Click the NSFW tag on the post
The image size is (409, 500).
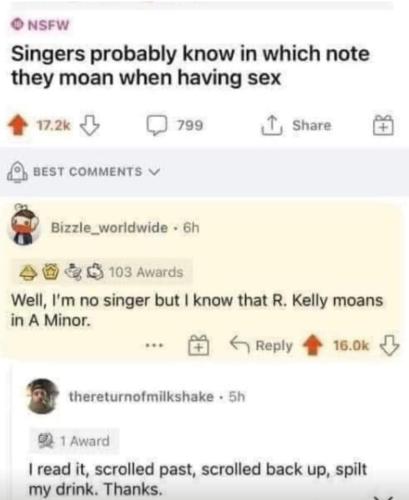pos(40,25)
